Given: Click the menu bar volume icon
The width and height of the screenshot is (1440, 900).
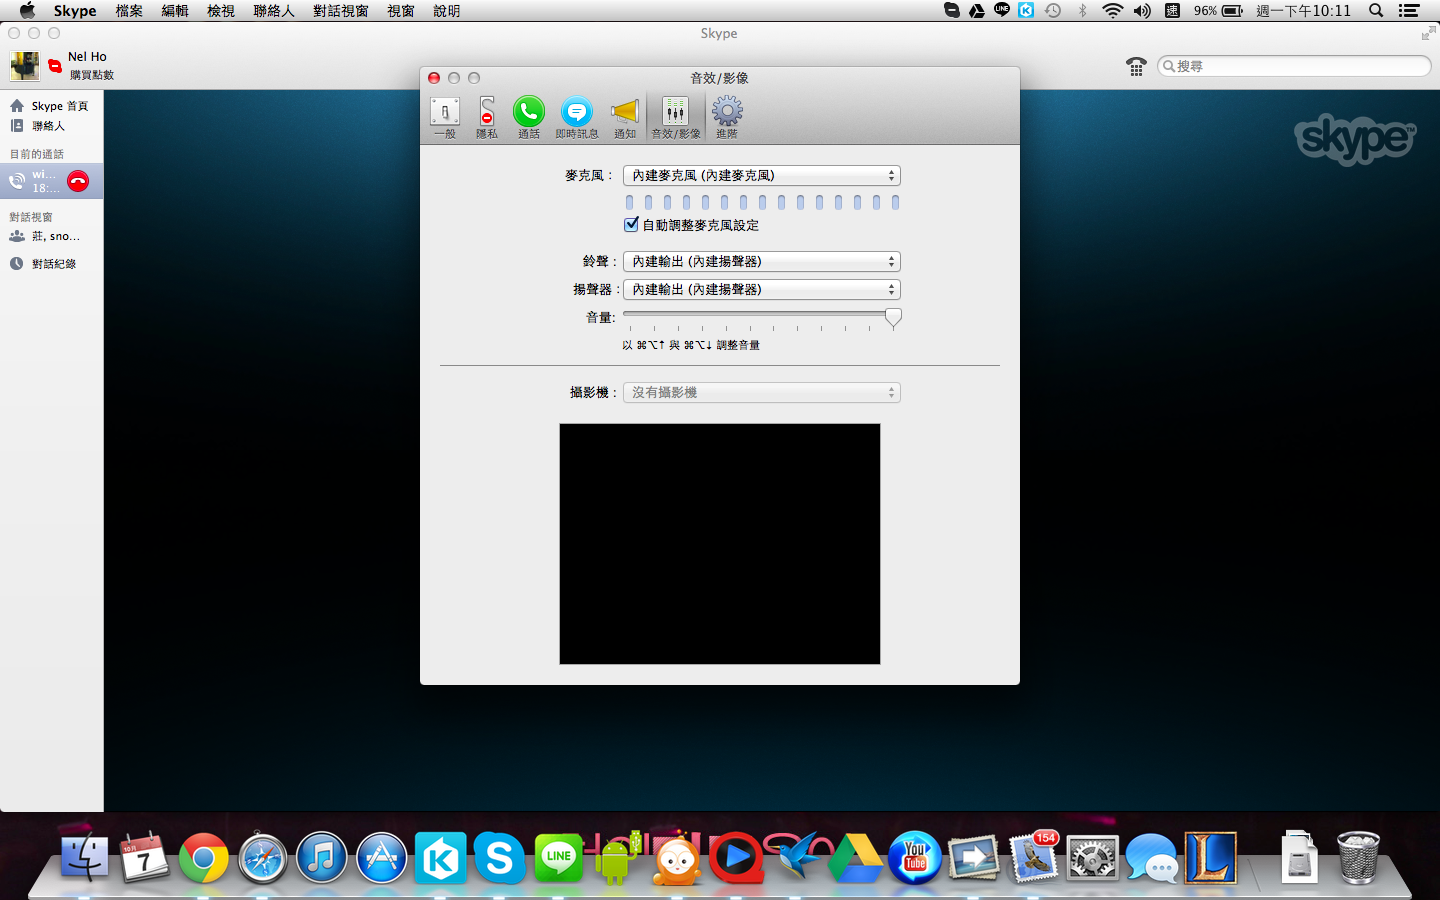Looking at the screenshot, I should (x=1142, y=11).
